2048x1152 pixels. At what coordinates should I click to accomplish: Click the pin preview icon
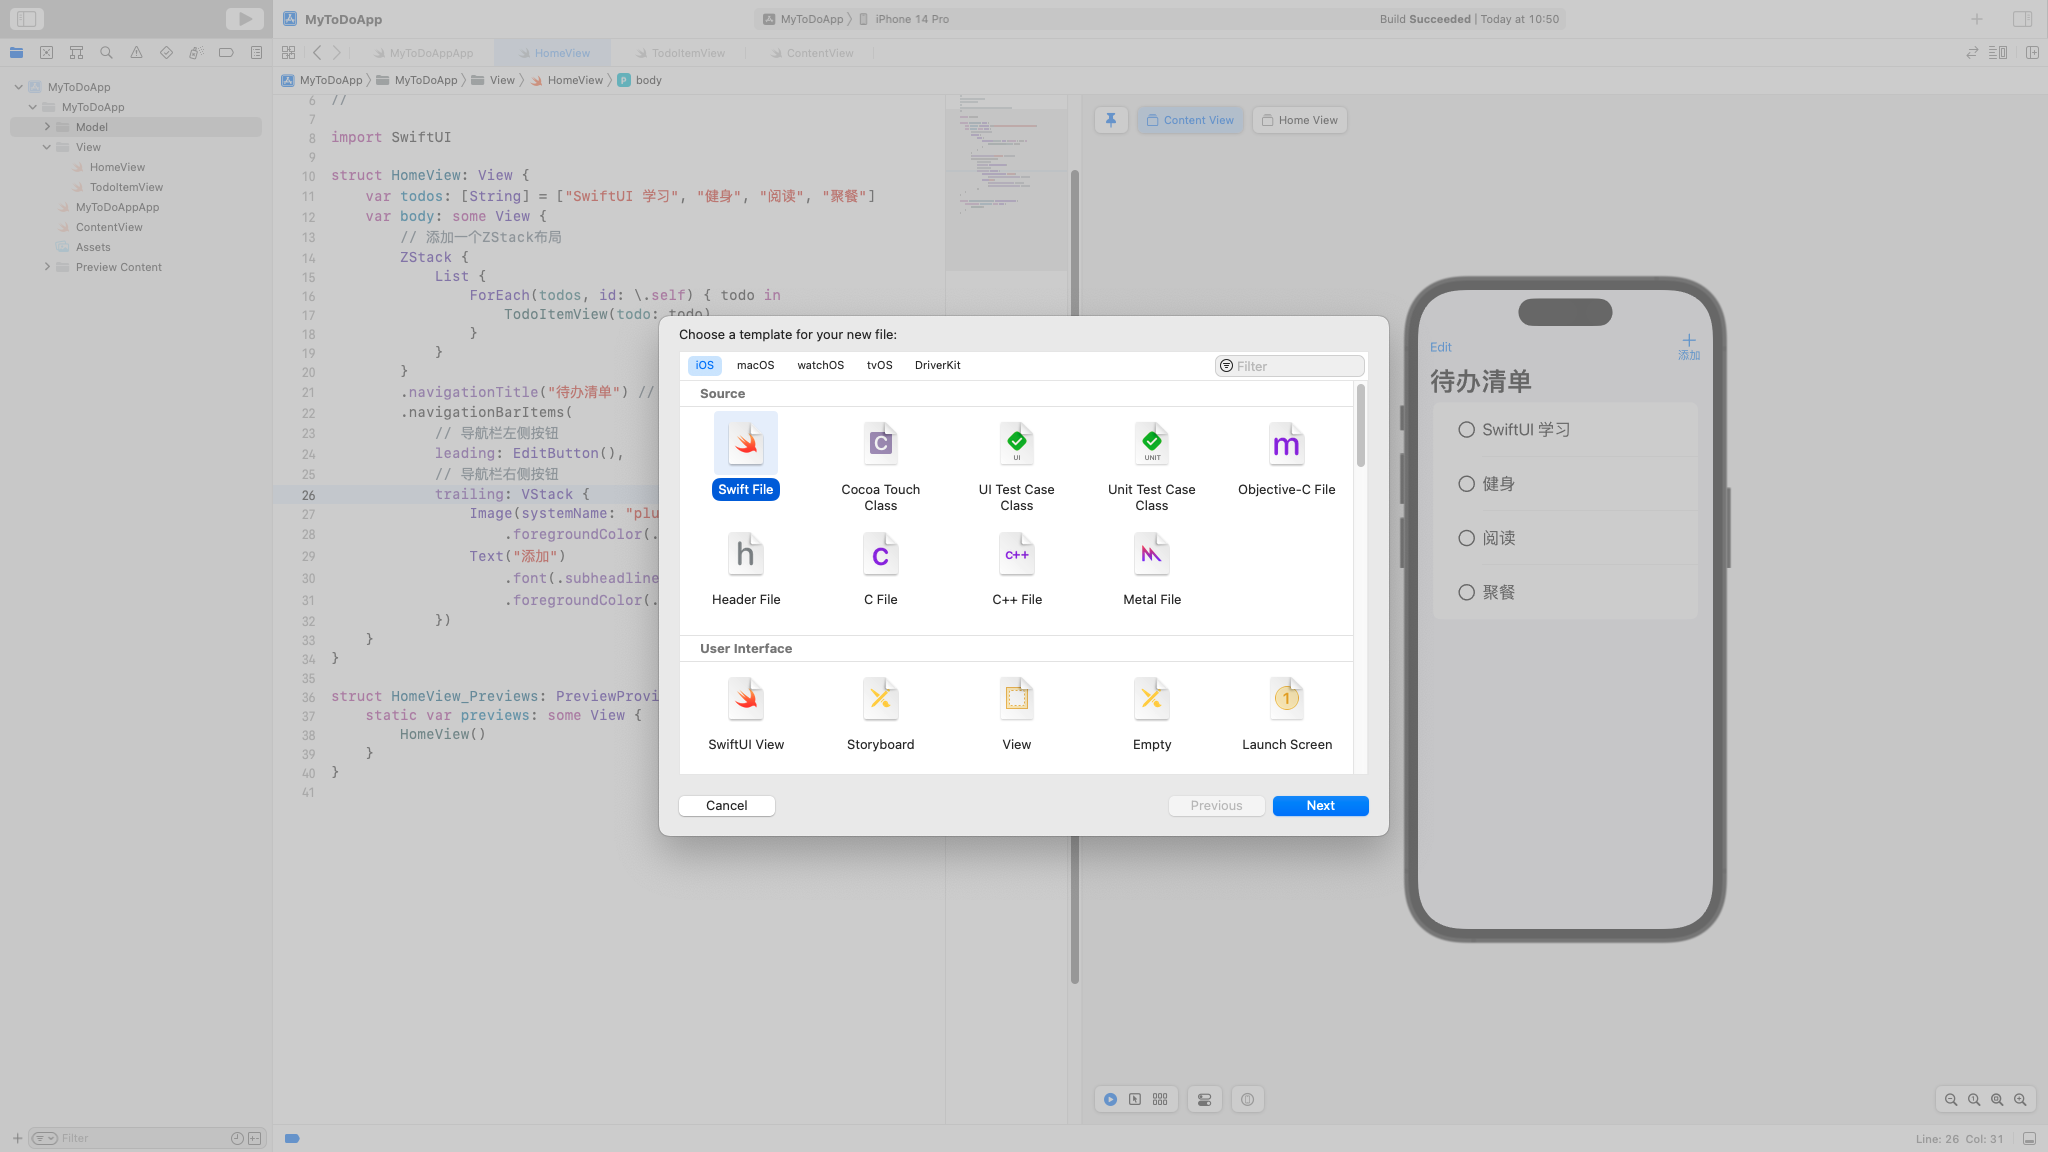coord(1111,120)
